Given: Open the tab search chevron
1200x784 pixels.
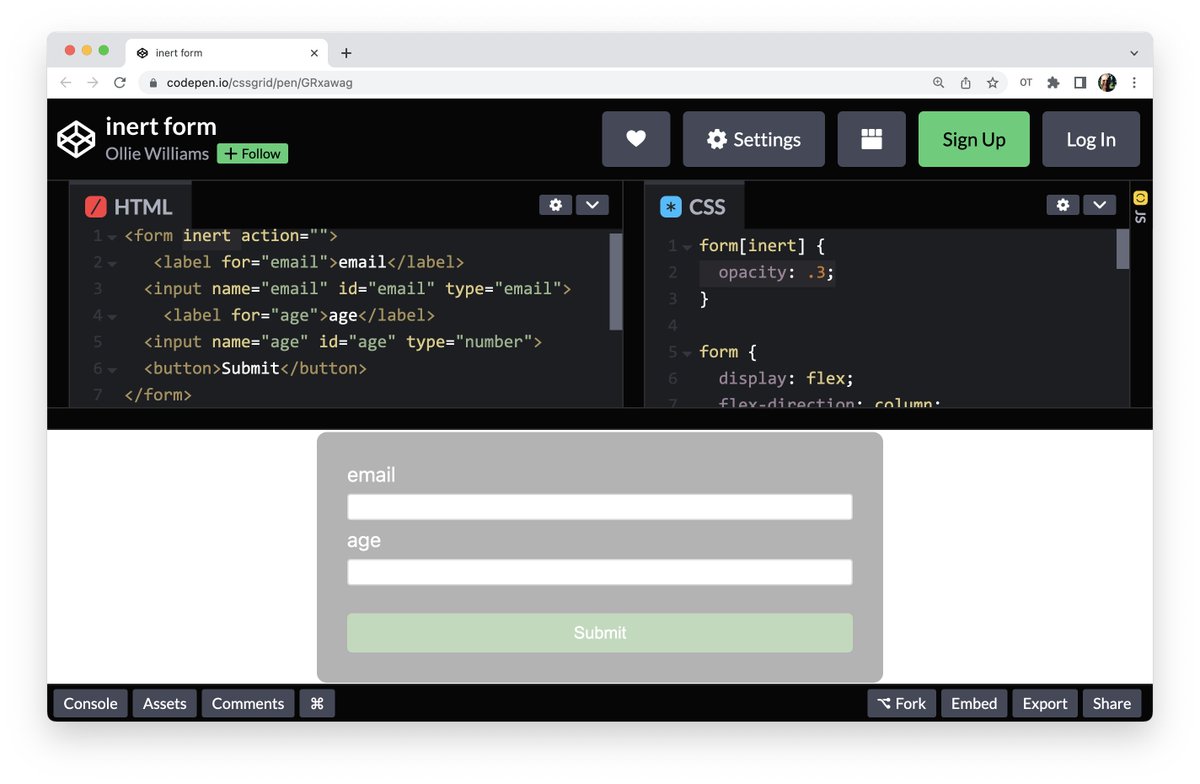Looking at the screenshot, I should (1134, 53).
